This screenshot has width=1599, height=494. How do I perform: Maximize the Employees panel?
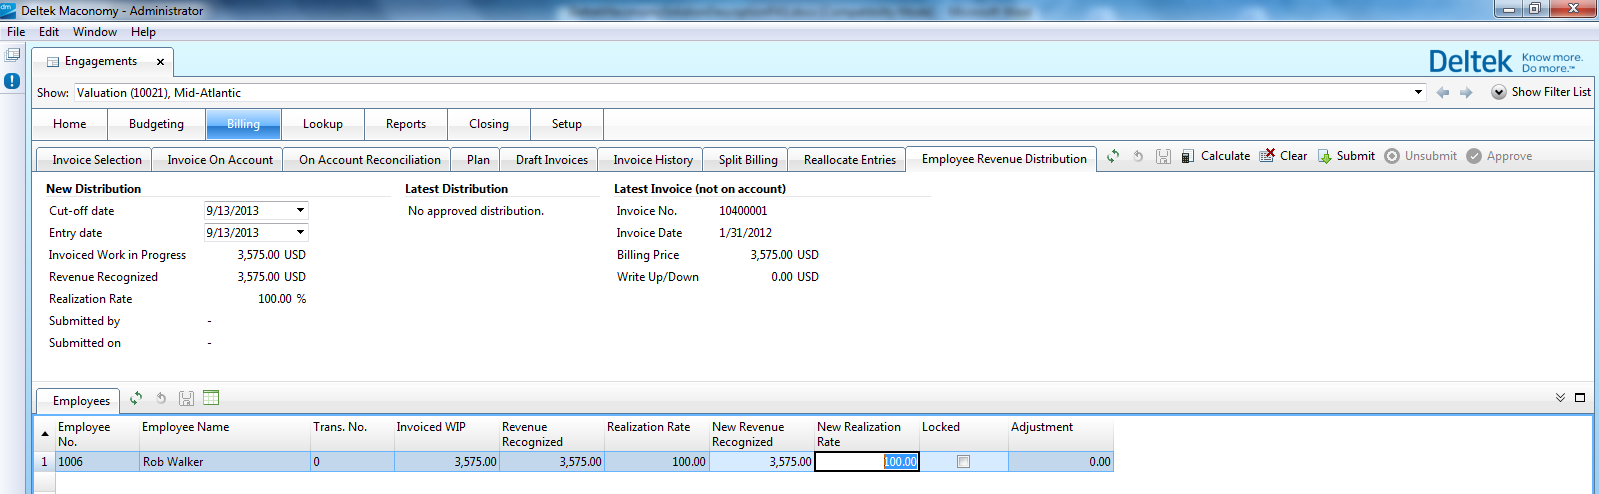pos(1580,398)
